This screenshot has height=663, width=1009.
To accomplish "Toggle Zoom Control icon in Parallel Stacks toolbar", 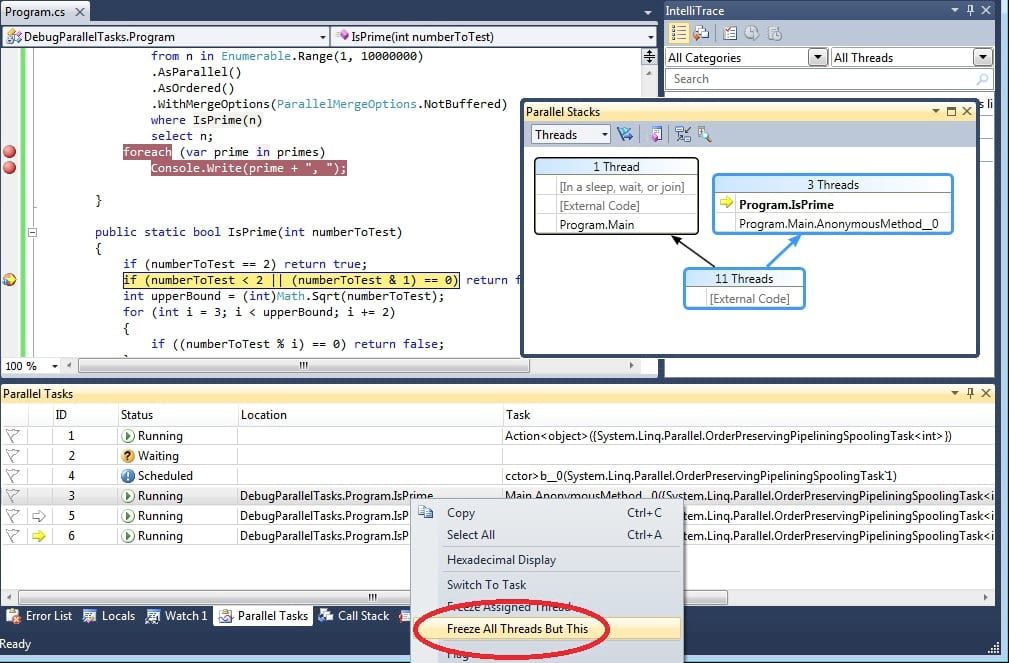I will [704, 135].
